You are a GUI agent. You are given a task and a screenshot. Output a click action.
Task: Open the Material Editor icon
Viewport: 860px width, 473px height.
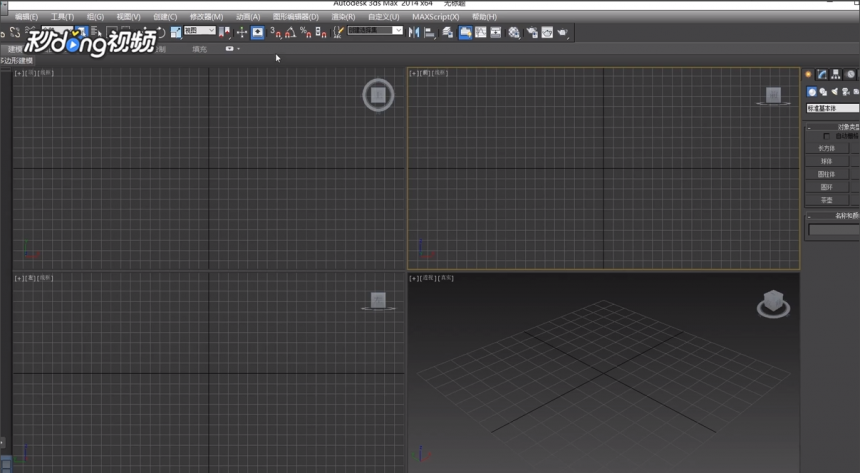tap(514, 32)
